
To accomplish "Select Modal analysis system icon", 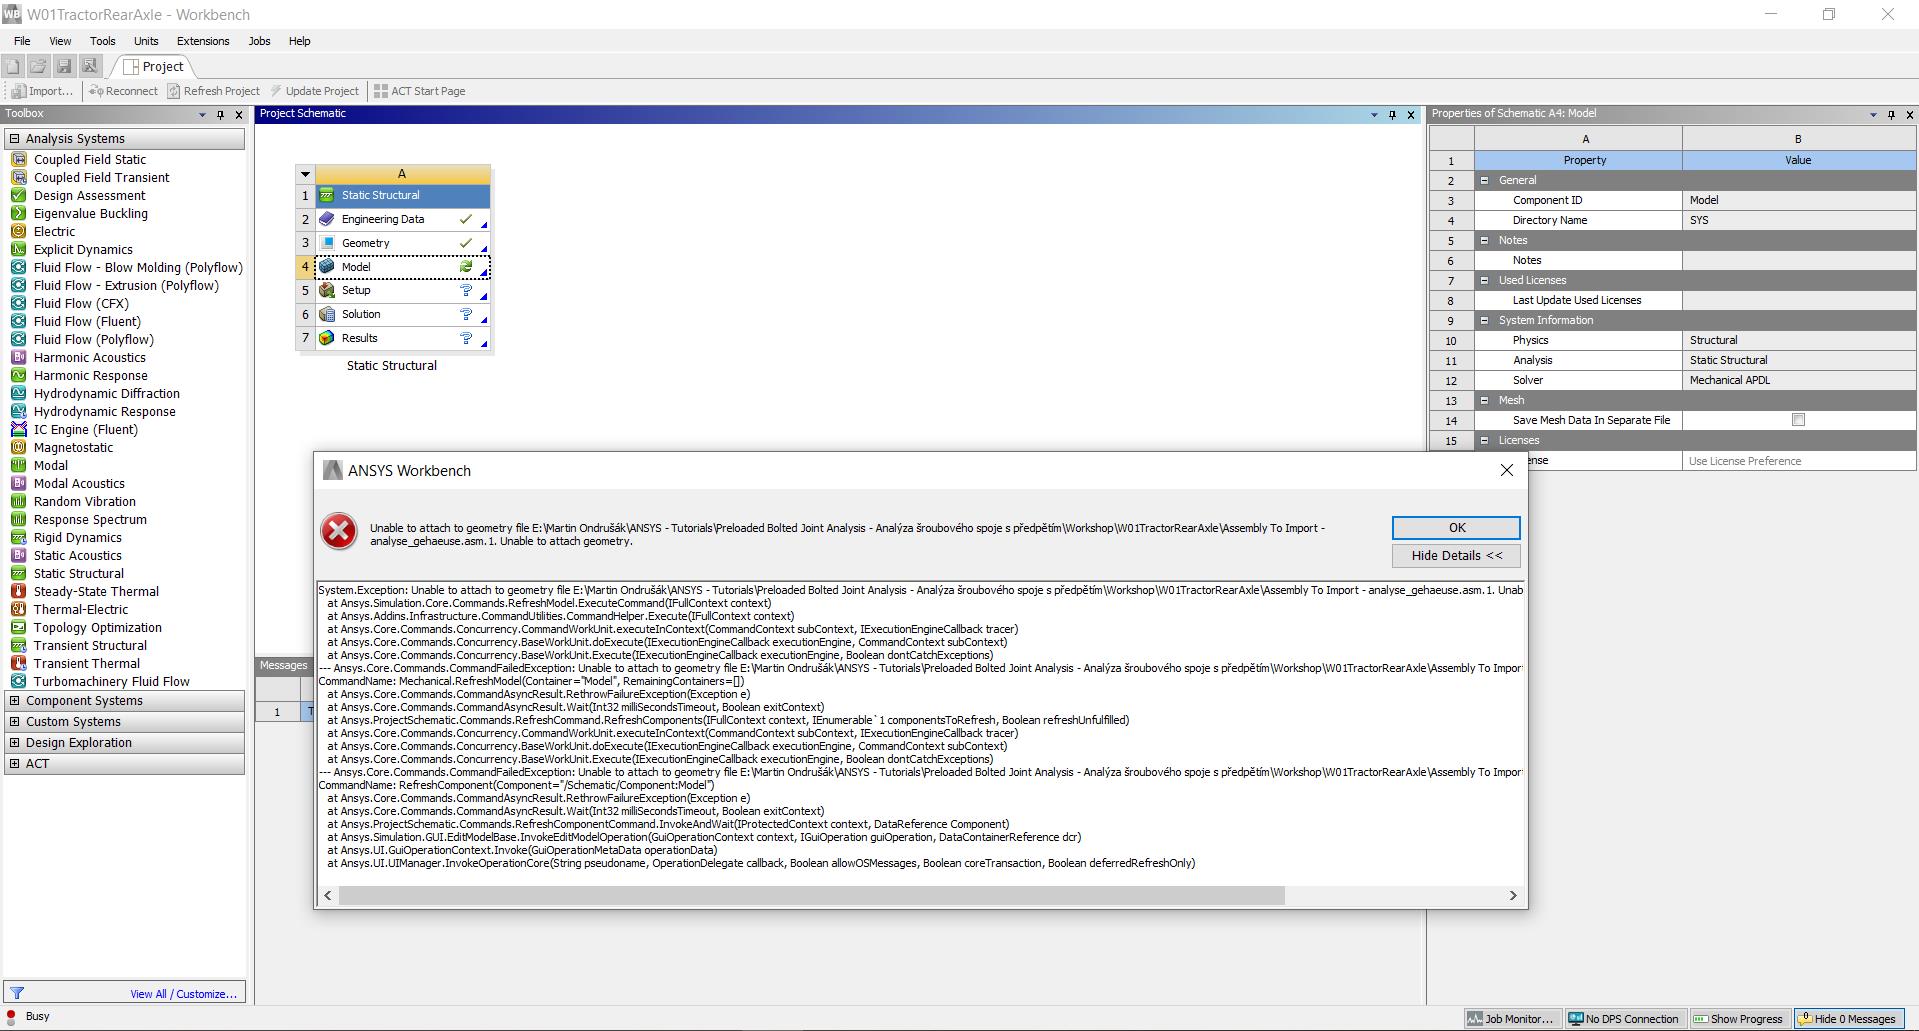I will tap(18, 465).
